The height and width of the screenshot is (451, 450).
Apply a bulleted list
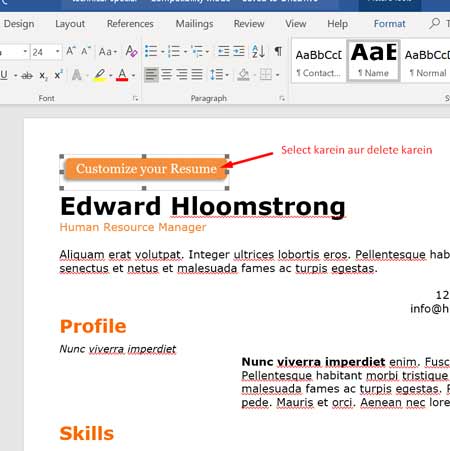pos(151,51)
